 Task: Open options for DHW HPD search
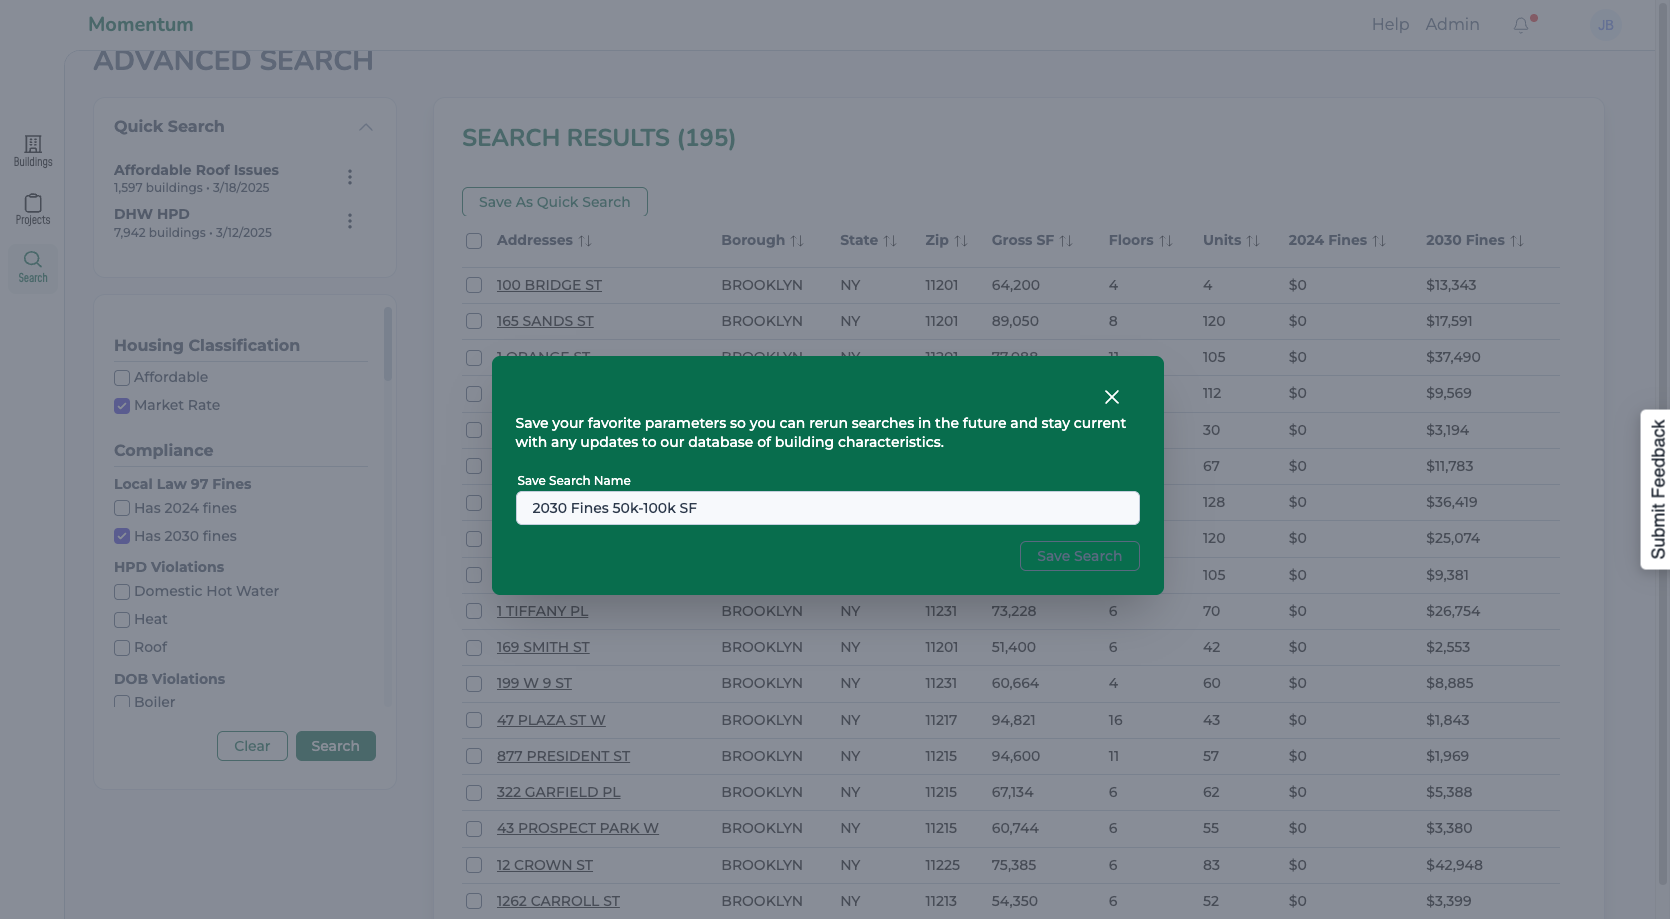(x=350, y=221)
